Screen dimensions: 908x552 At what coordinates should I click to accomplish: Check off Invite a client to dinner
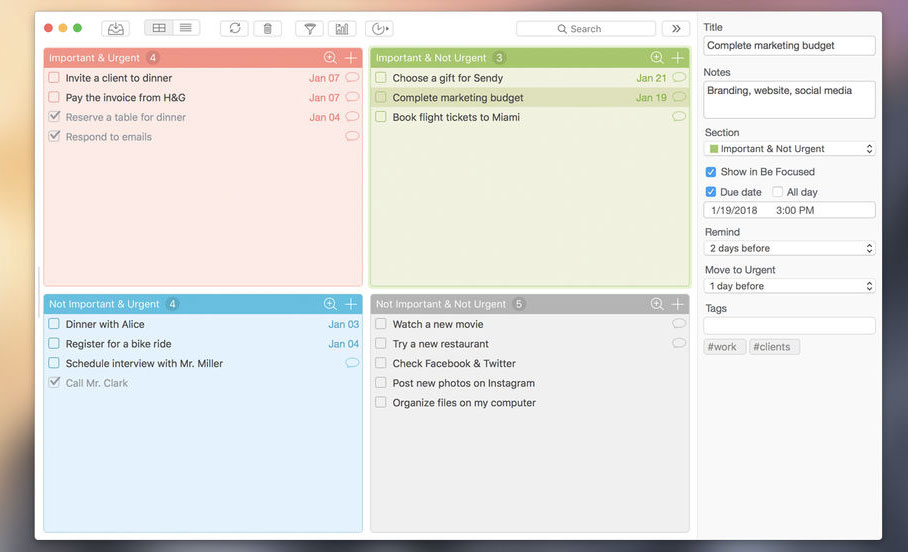coord(54,77)
